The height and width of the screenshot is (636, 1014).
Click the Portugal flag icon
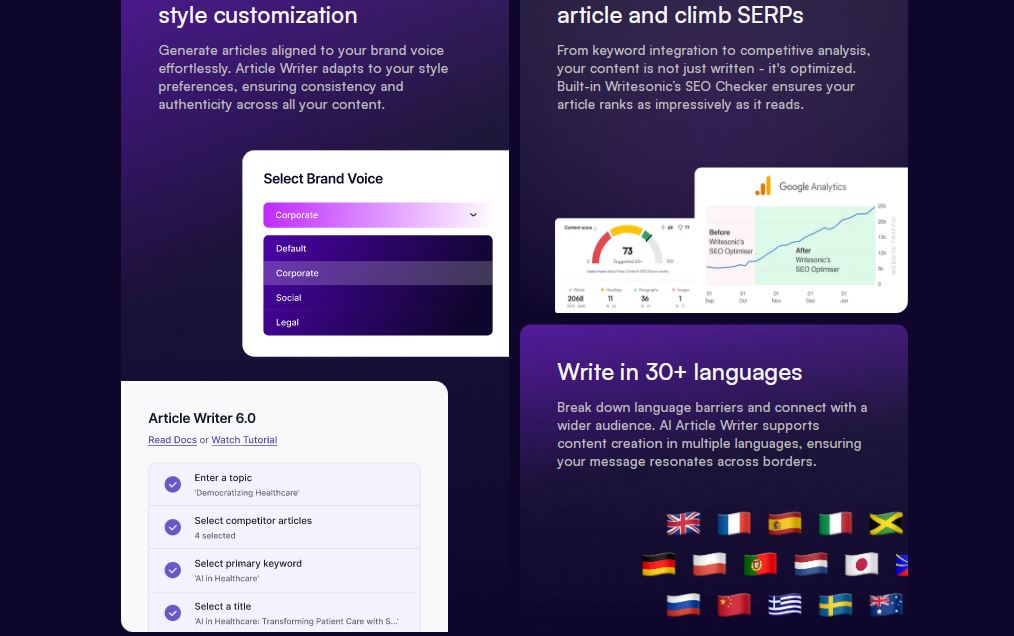point(760,564)
